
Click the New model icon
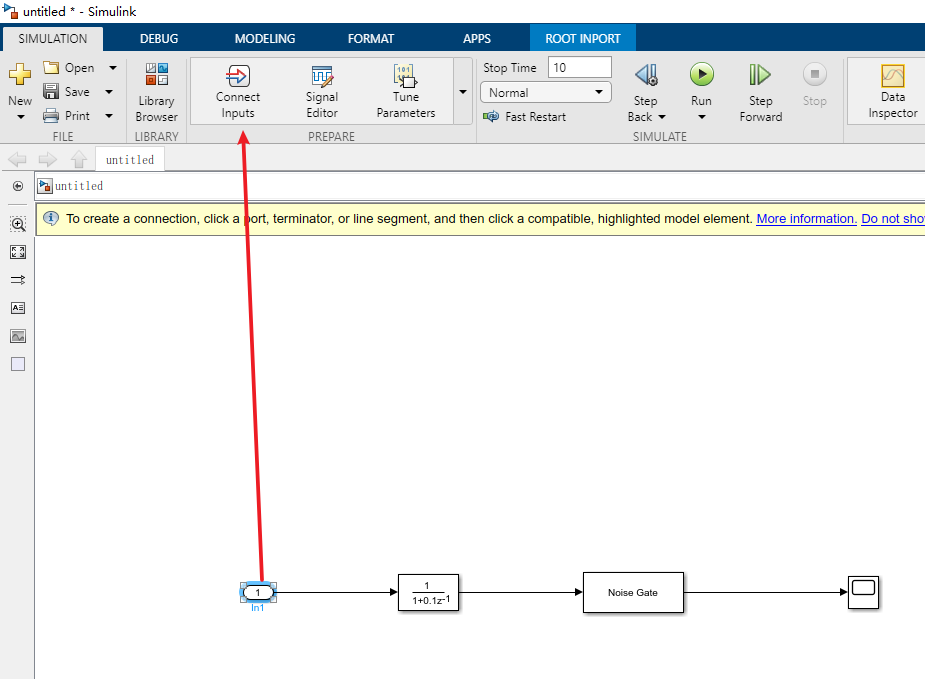click(x=19, y=74)
